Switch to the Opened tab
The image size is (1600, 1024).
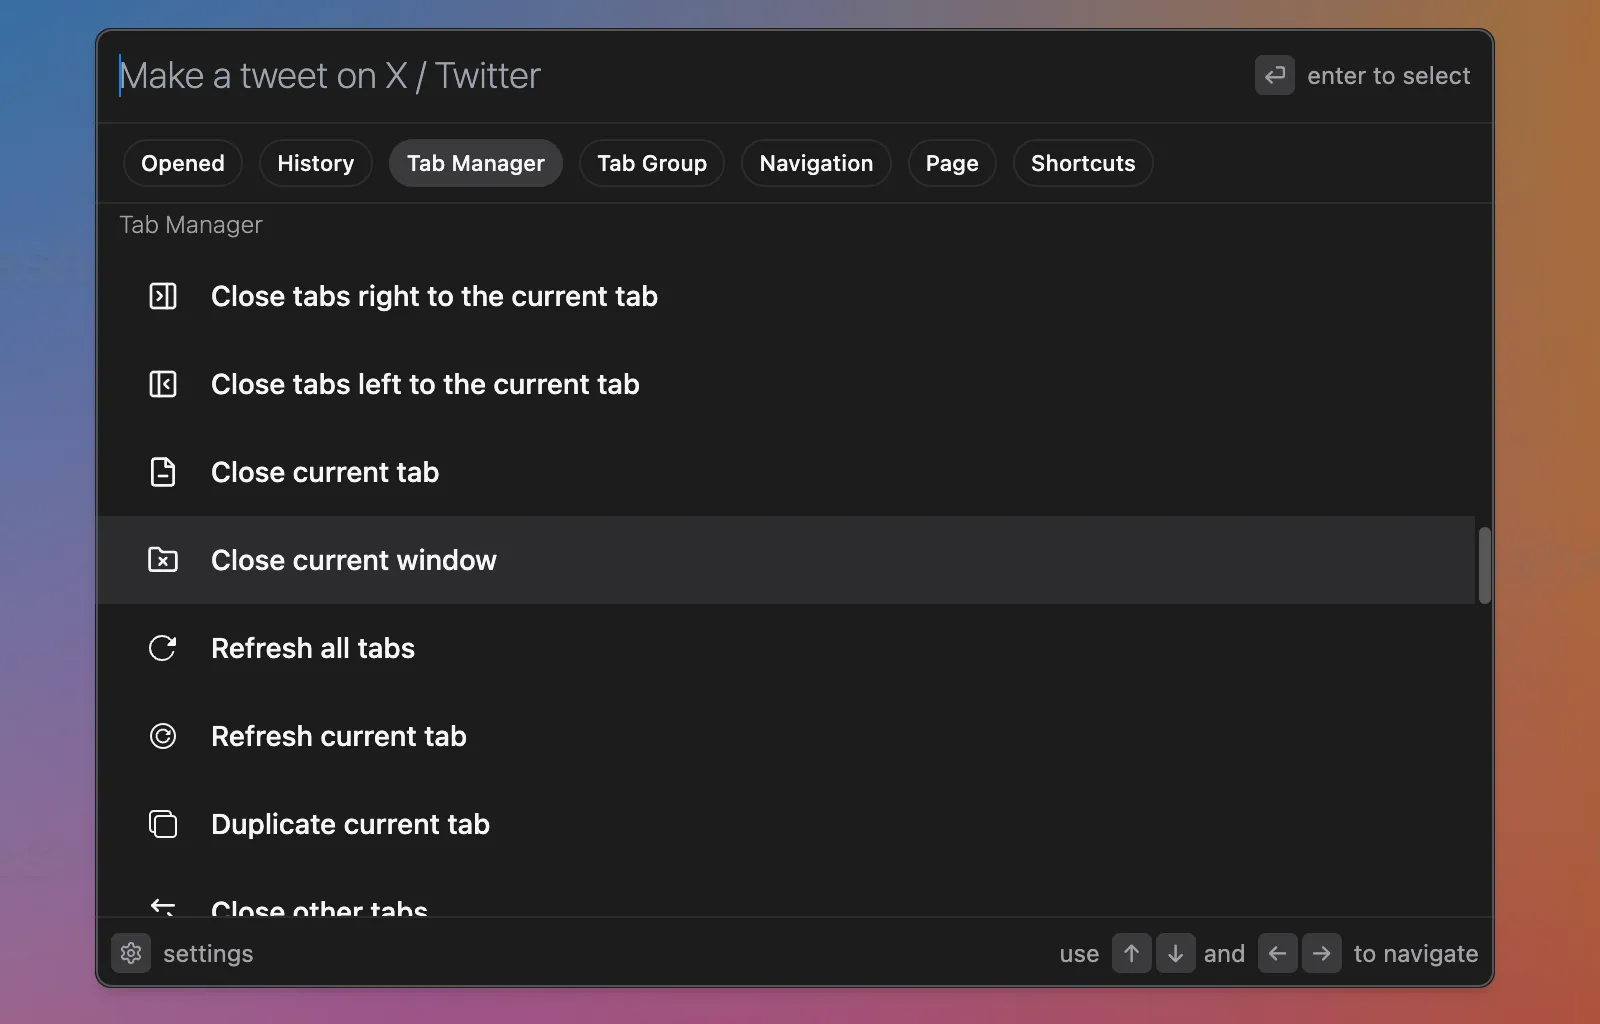click(x=183, y=163)
